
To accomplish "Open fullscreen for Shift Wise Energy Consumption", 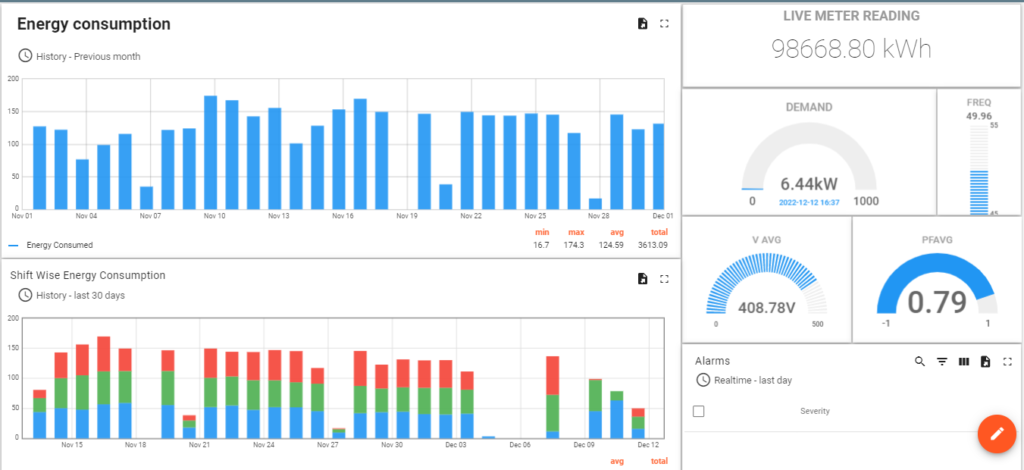I will 664,279.
